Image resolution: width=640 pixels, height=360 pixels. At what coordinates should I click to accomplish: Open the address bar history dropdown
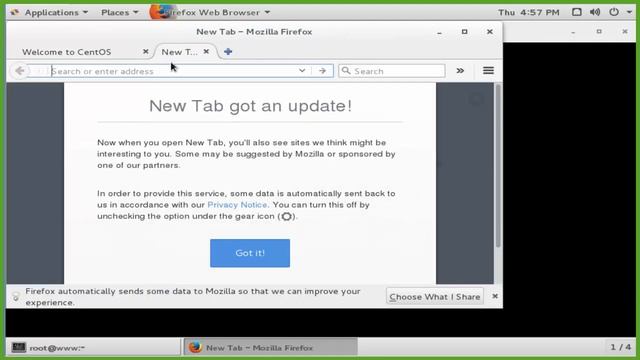pyautogui.click(x=302, y=71)
